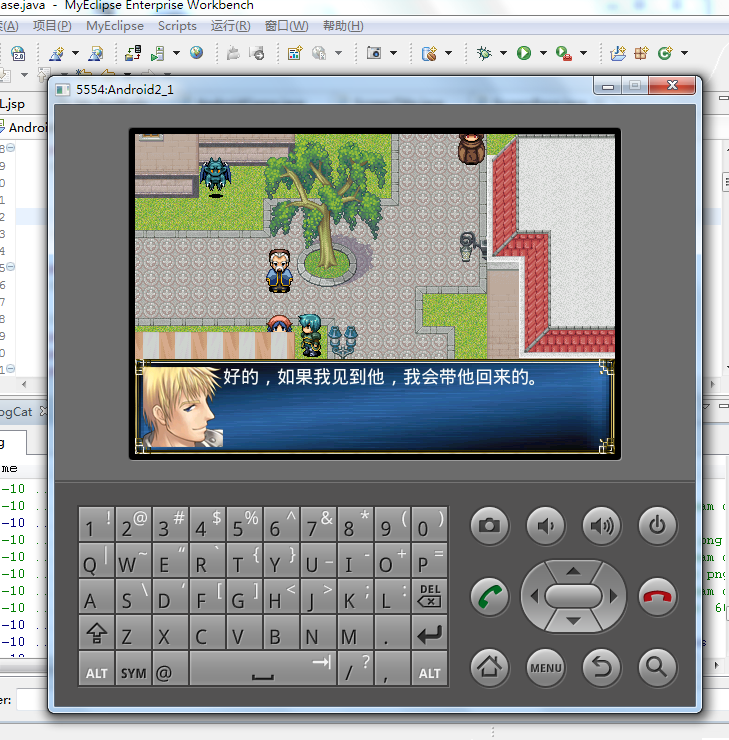Click the Debug bug toolbar icon
The width and height of the screenshot is (729, 740).
484,53
